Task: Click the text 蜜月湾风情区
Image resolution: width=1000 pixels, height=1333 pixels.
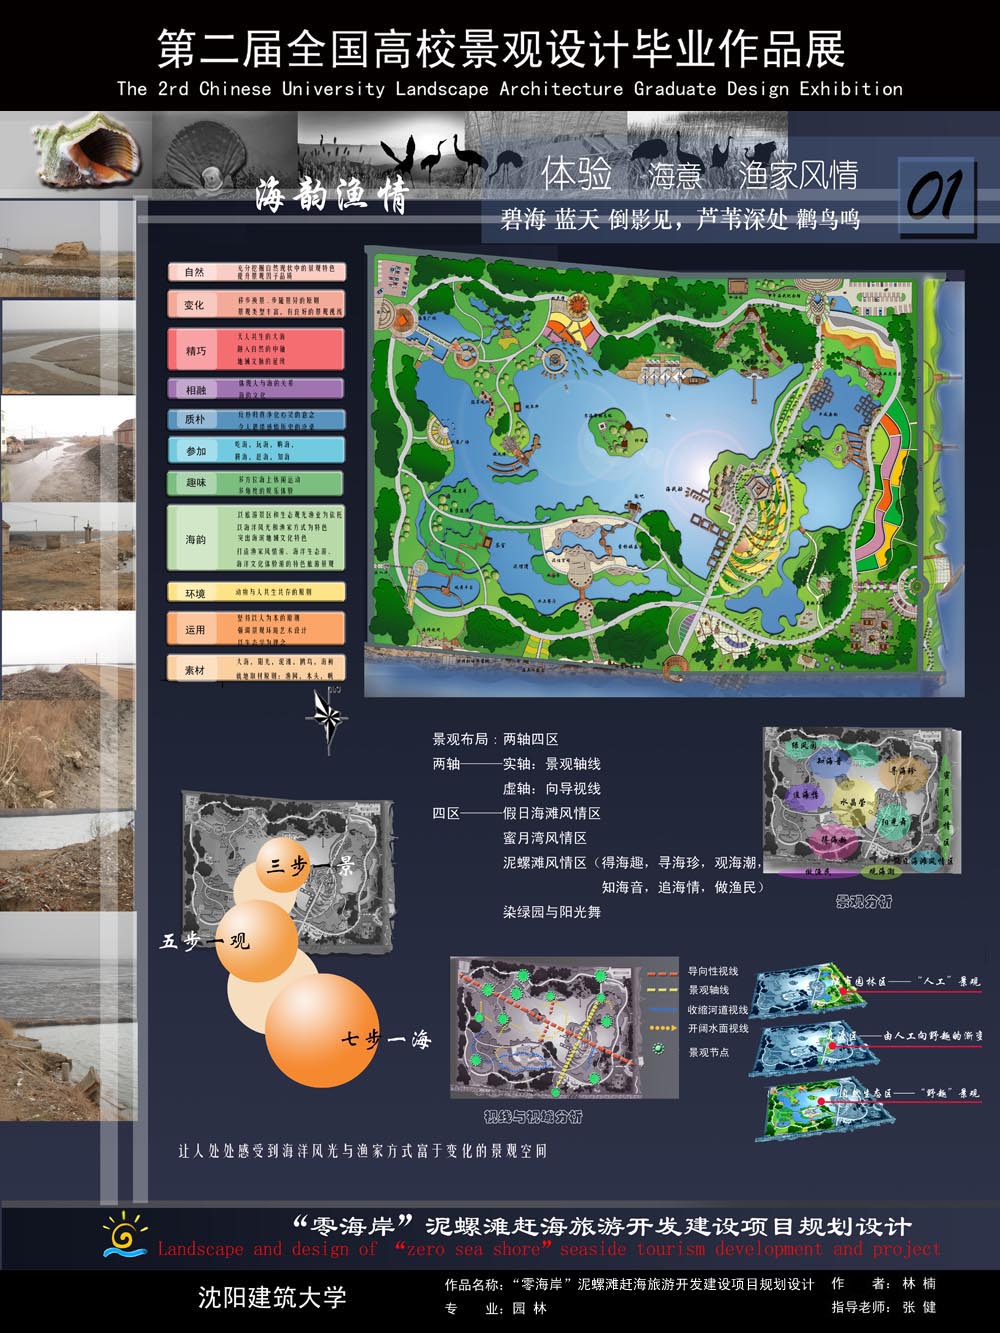Action: click(544, 838)
